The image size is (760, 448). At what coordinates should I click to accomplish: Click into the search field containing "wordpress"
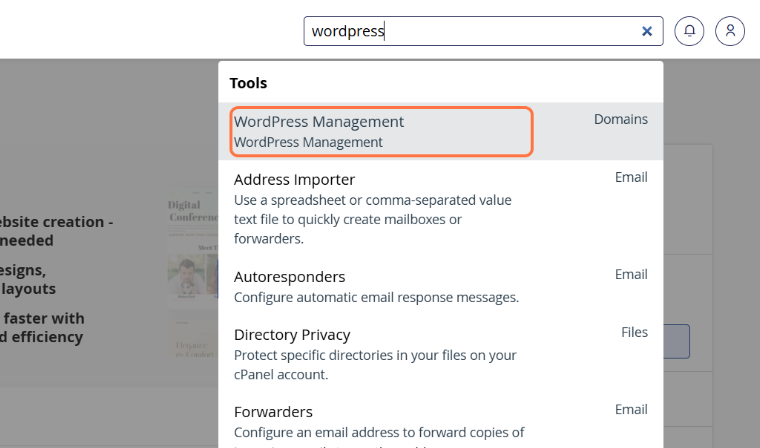470,31
